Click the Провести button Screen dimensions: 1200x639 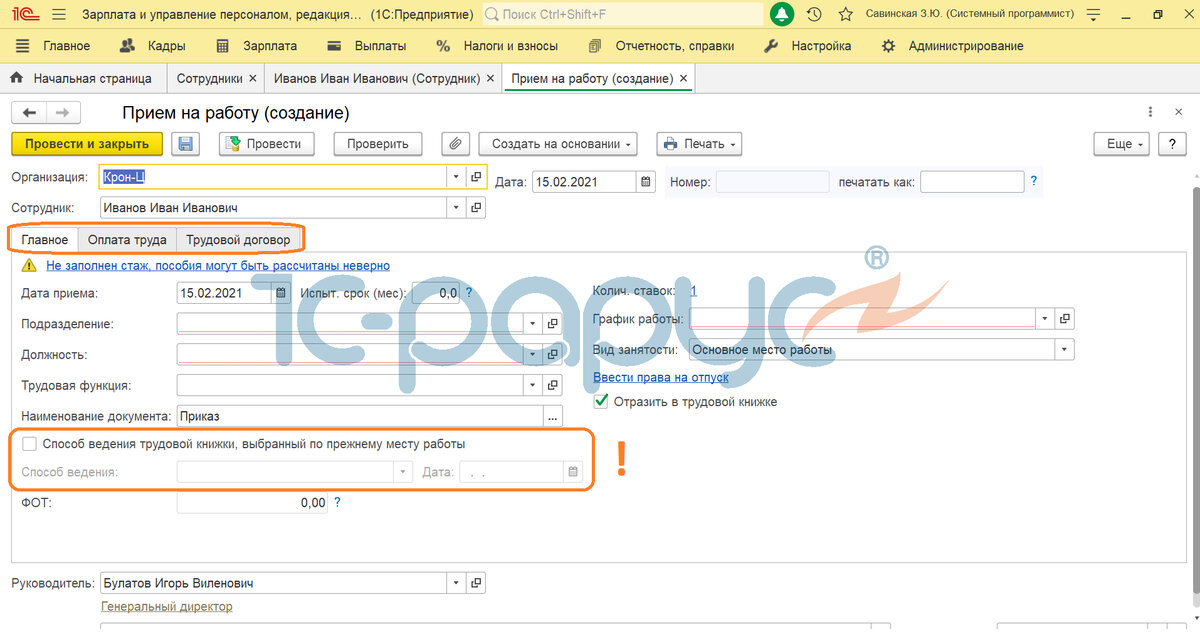click(266, 144)
